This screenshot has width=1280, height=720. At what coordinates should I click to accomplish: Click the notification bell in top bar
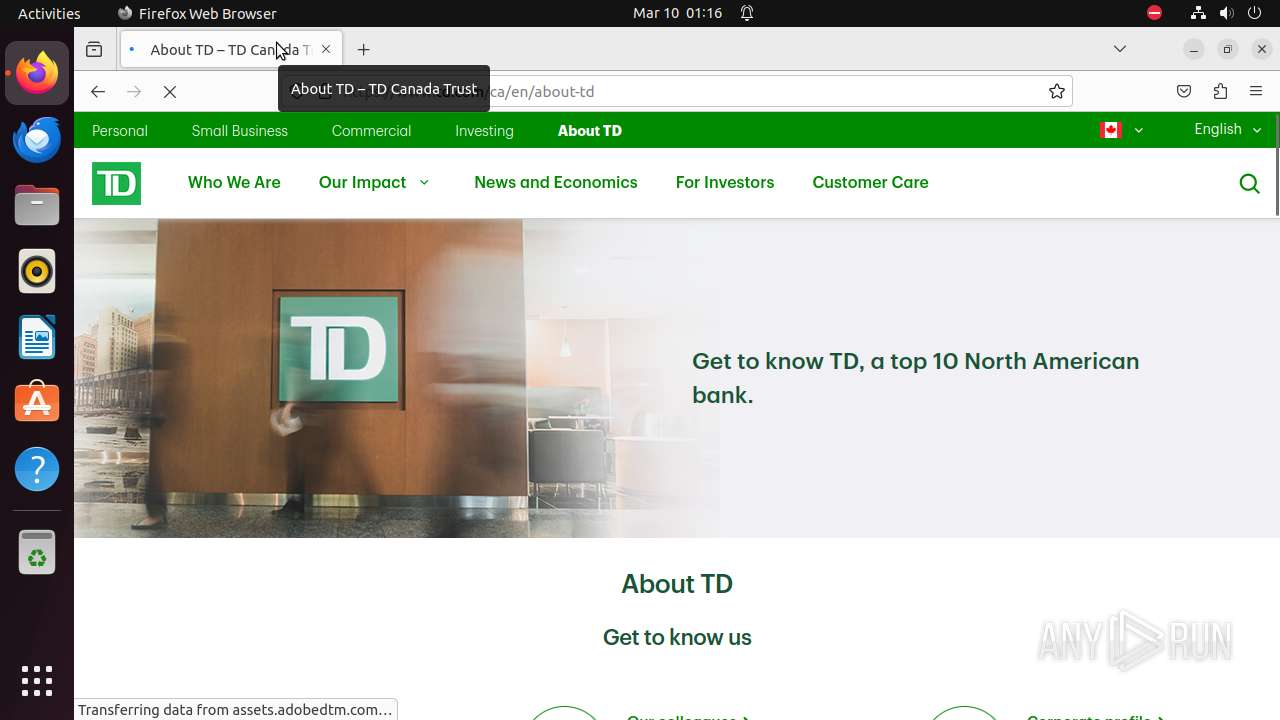tap(747, 13)
